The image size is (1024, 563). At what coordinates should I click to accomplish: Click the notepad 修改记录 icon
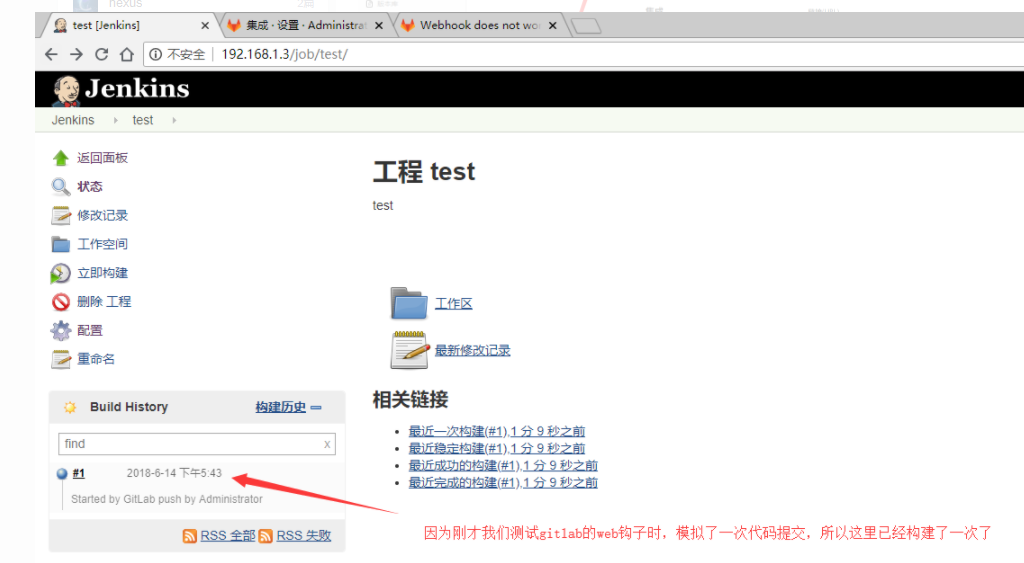click(x=61, y=216)
